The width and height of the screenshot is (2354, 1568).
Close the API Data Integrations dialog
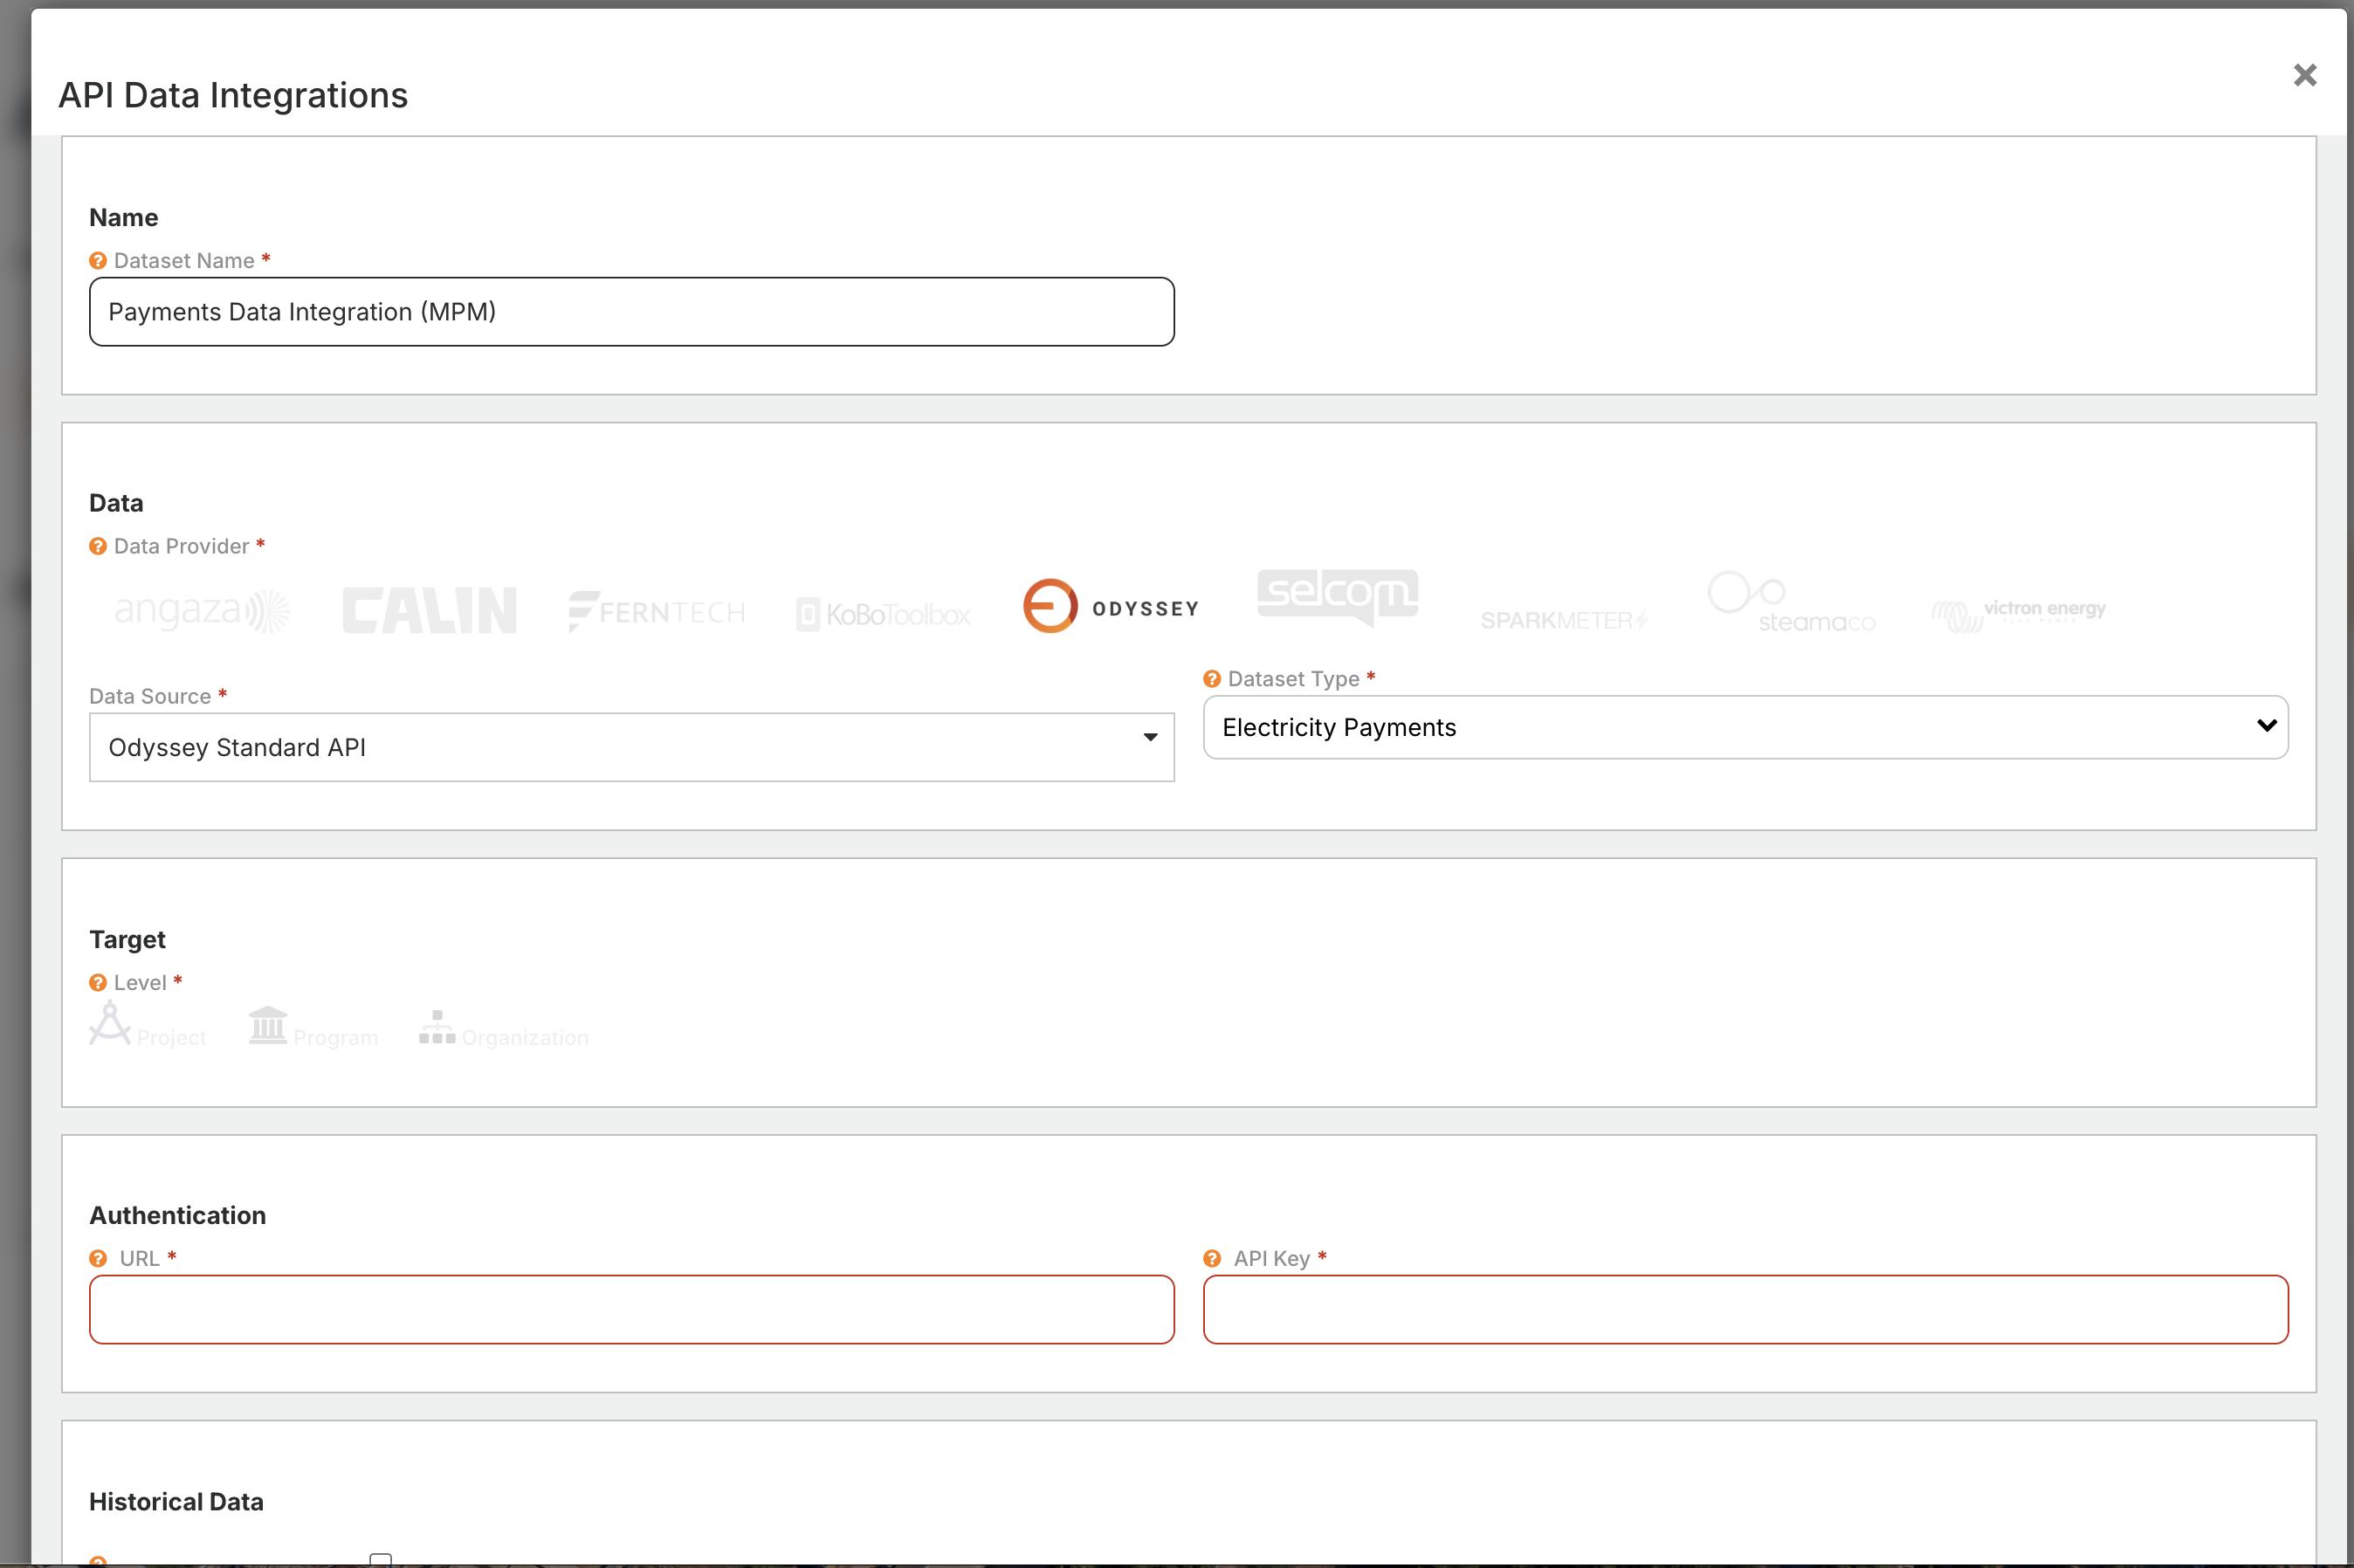coord(2305,75)
